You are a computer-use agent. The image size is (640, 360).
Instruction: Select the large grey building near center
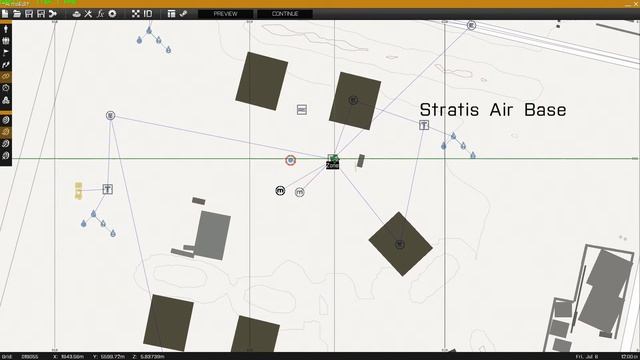click(x=212, y=235)
